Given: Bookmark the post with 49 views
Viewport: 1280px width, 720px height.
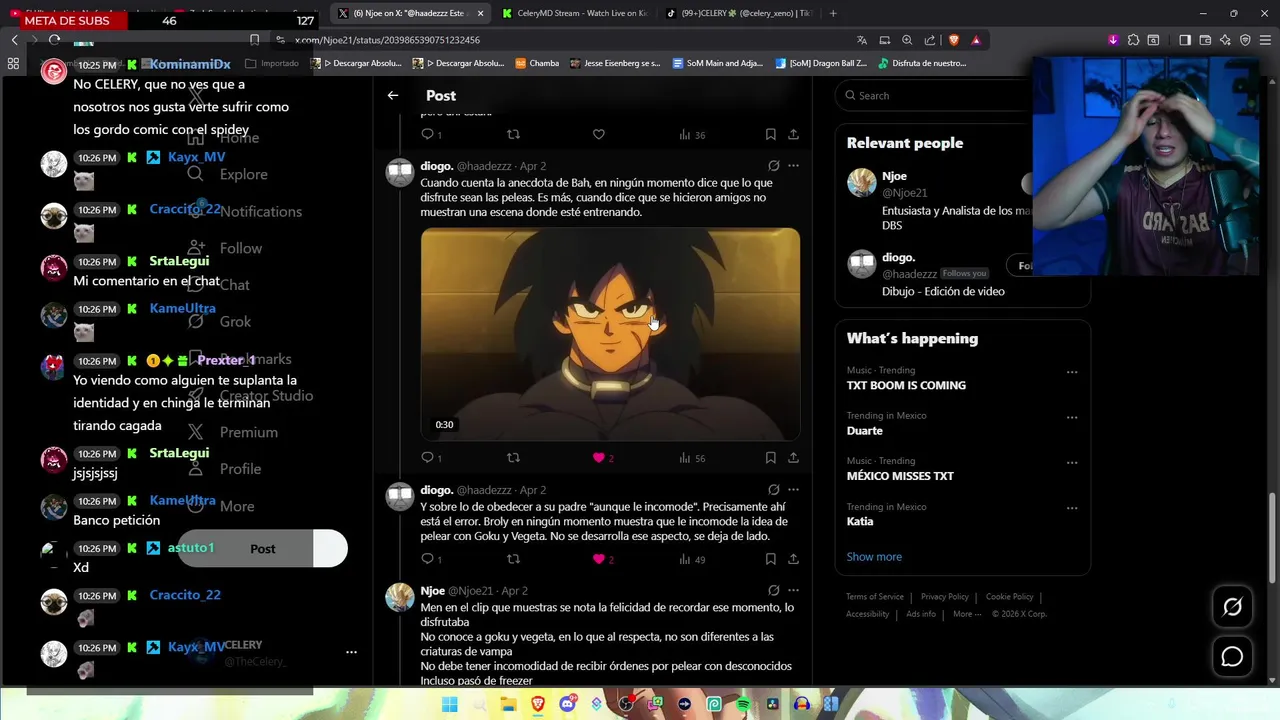Looking at the screenshot, I should pyautogui.click(x=770, y=559).
